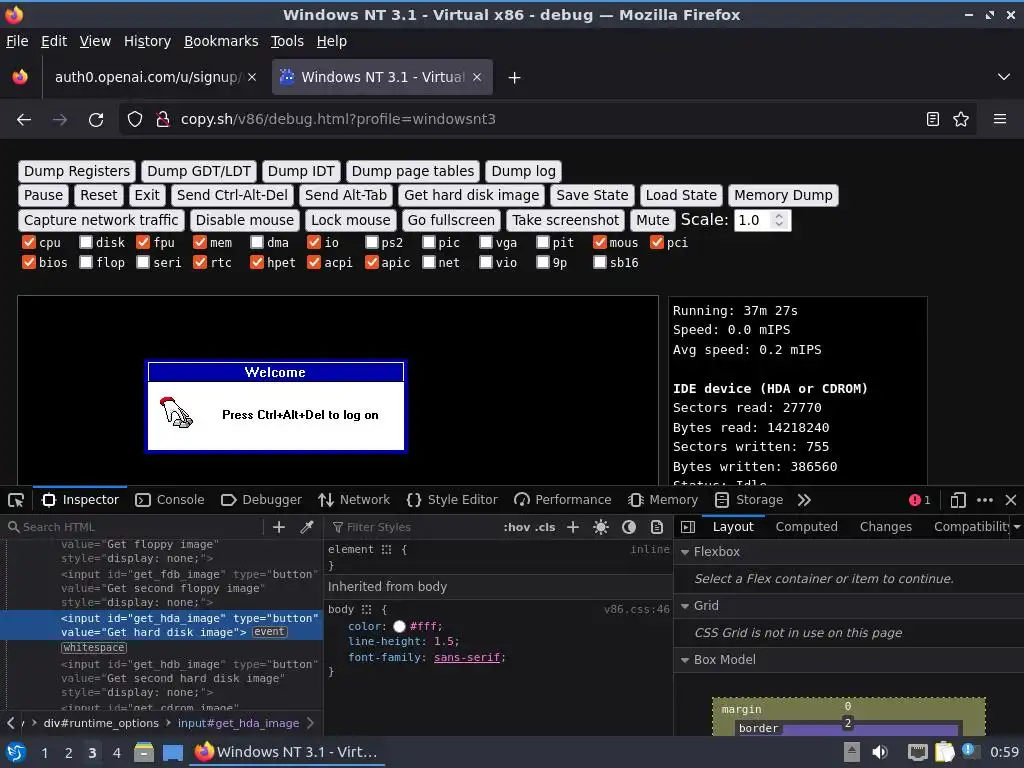Open the volume icon in system tray

coord(880,752)
